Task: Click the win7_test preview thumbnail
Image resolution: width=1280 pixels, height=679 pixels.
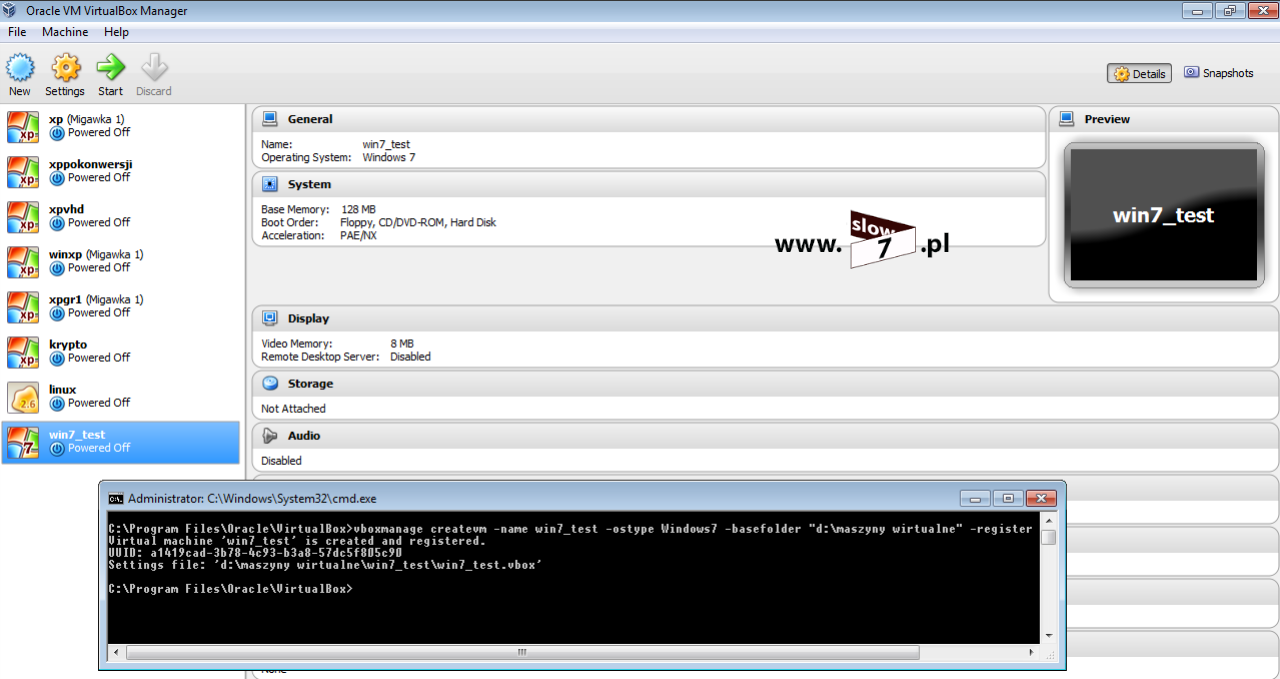Action: click(x=1163, y=215)
